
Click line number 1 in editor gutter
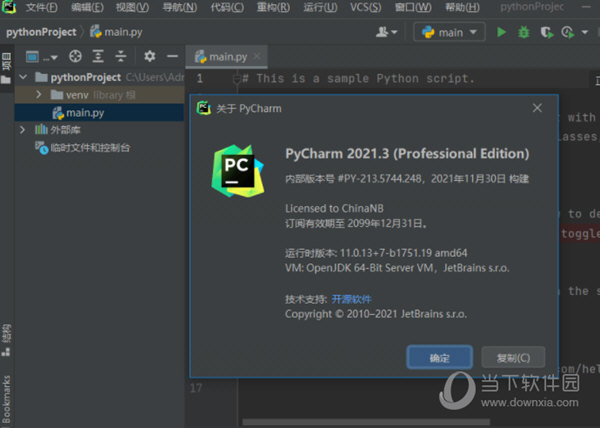200,79
